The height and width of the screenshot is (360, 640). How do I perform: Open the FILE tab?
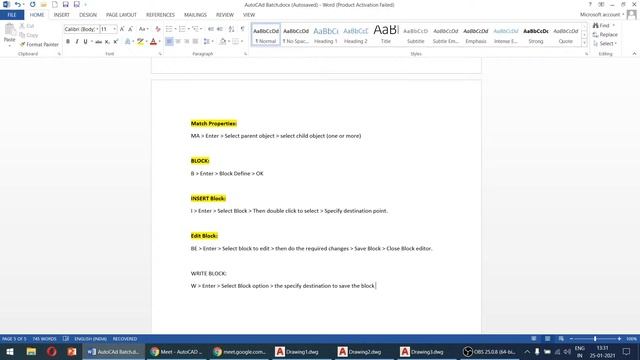tap(12, 15)
